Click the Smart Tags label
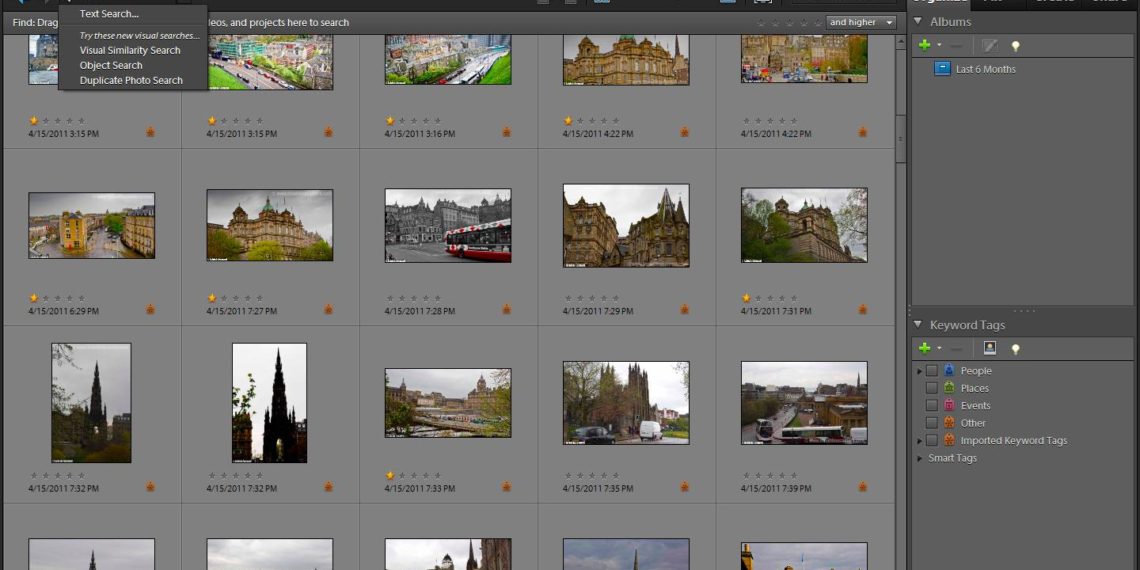Viewport: 1140px width, 570px height. coord(952,458)
